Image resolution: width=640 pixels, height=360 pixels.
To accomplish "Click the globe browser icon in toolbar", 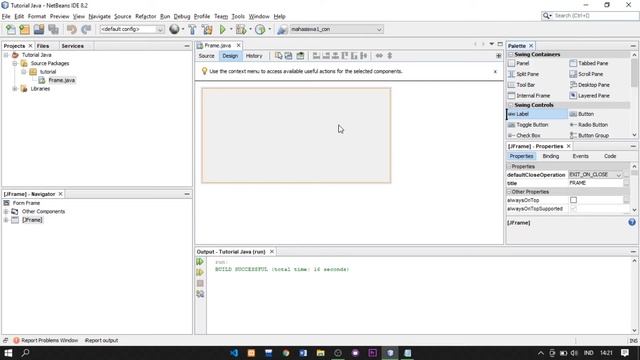I will (174, 29).
